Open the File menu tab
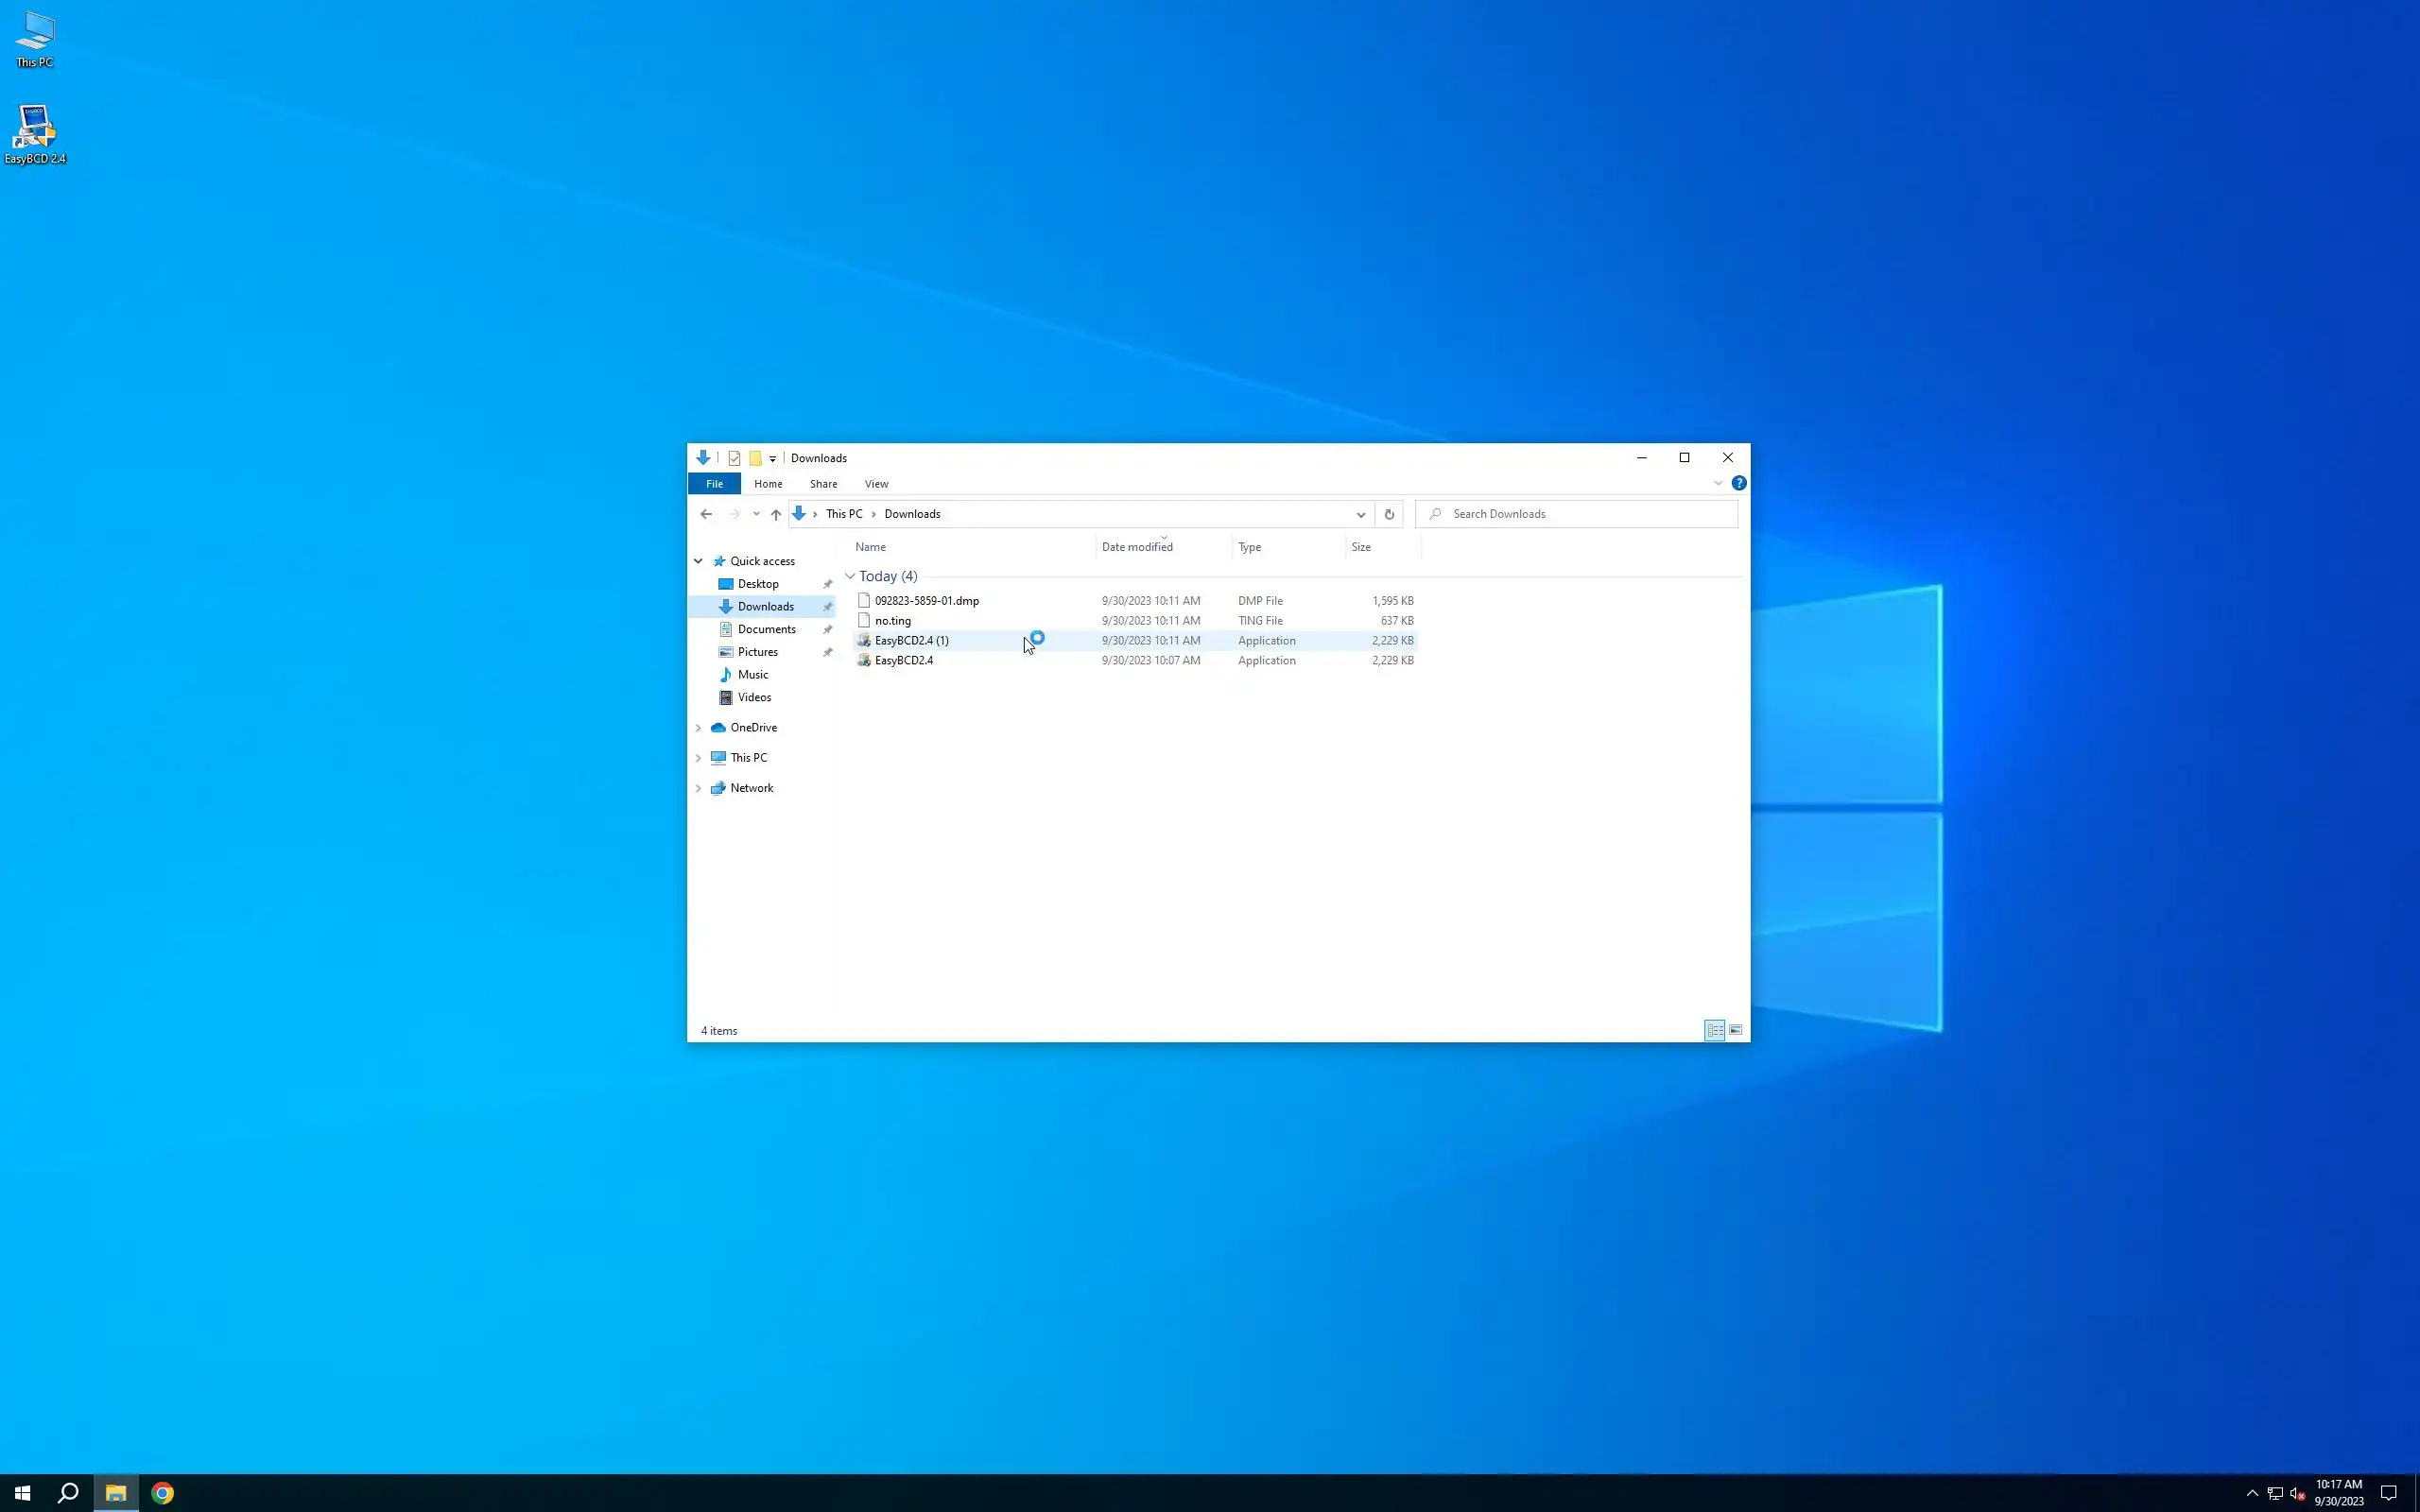This screenshot has height=1512, width=2420. coord(714,484)
